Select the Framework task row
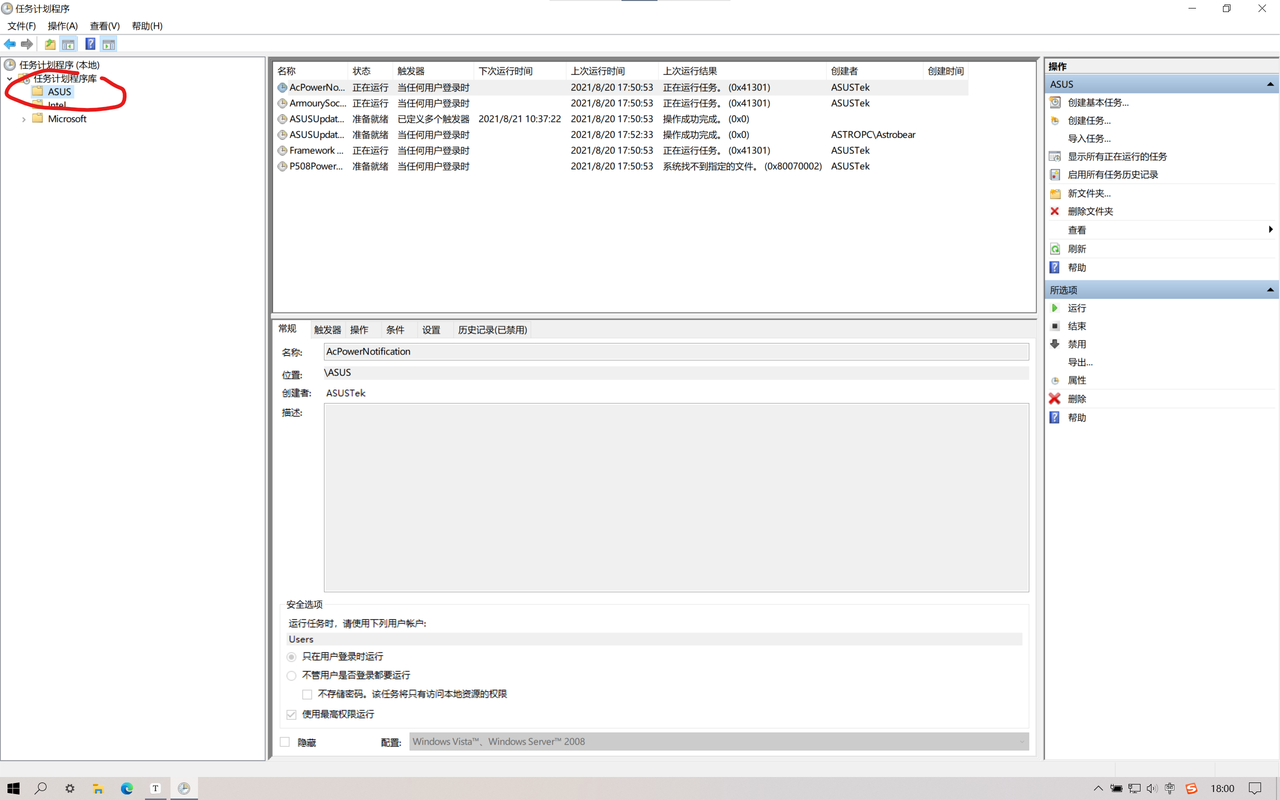1280x800 pixels. pyautogui.click(x=620, y=150)
